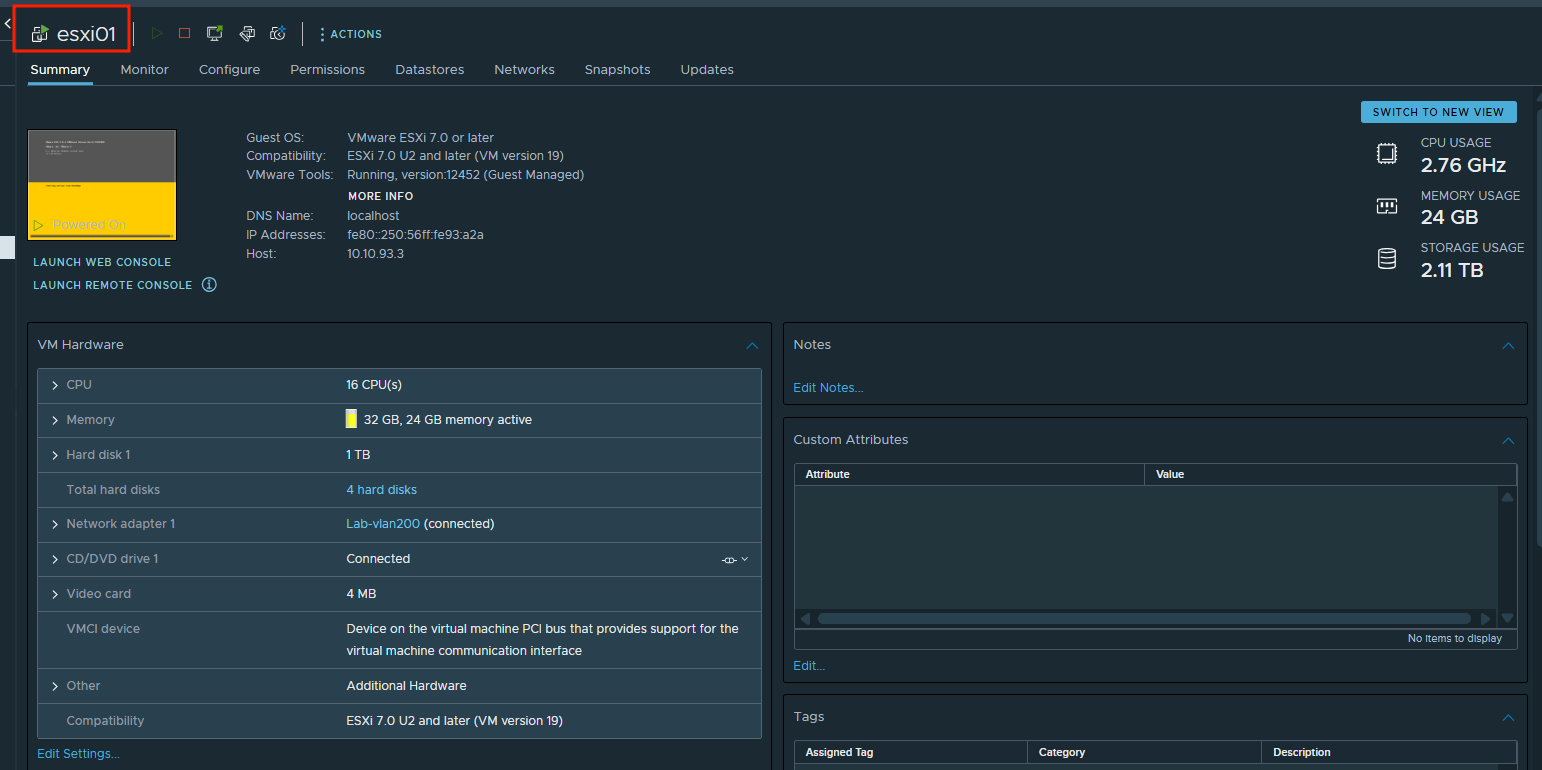Click Custom Attributes horizontal scroll right arrow
This screenshot has height=770, width=1542.
[x=1486, y=619]
